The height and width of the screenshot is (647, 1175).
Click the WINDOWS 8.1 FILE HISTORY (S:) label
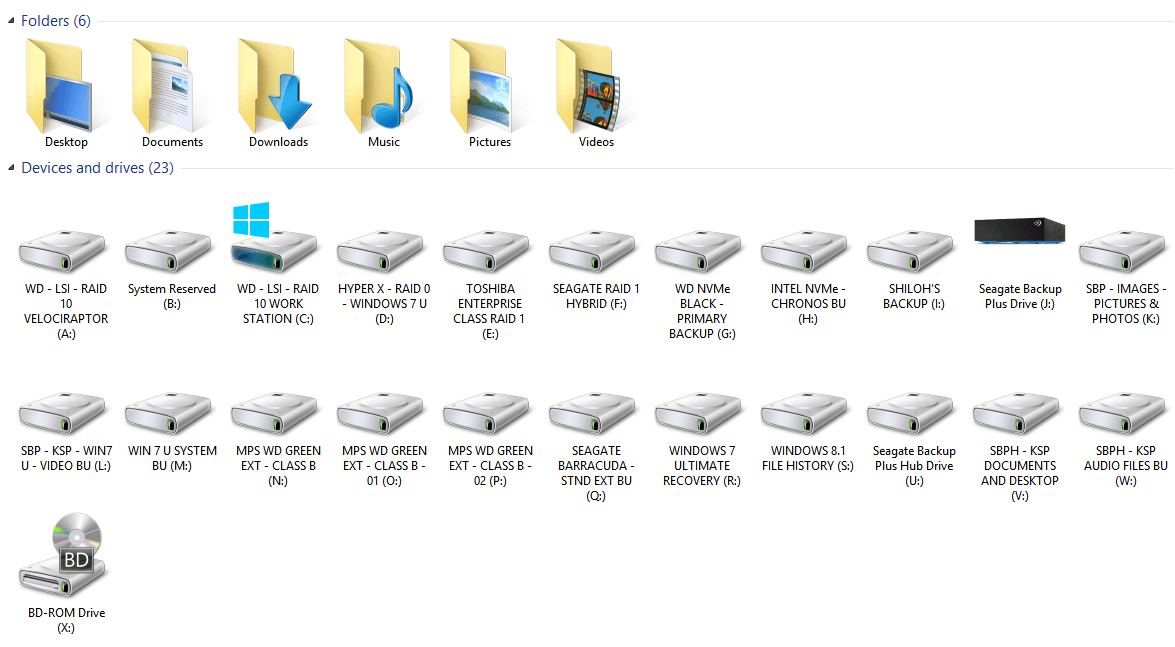tap(808, 458)
